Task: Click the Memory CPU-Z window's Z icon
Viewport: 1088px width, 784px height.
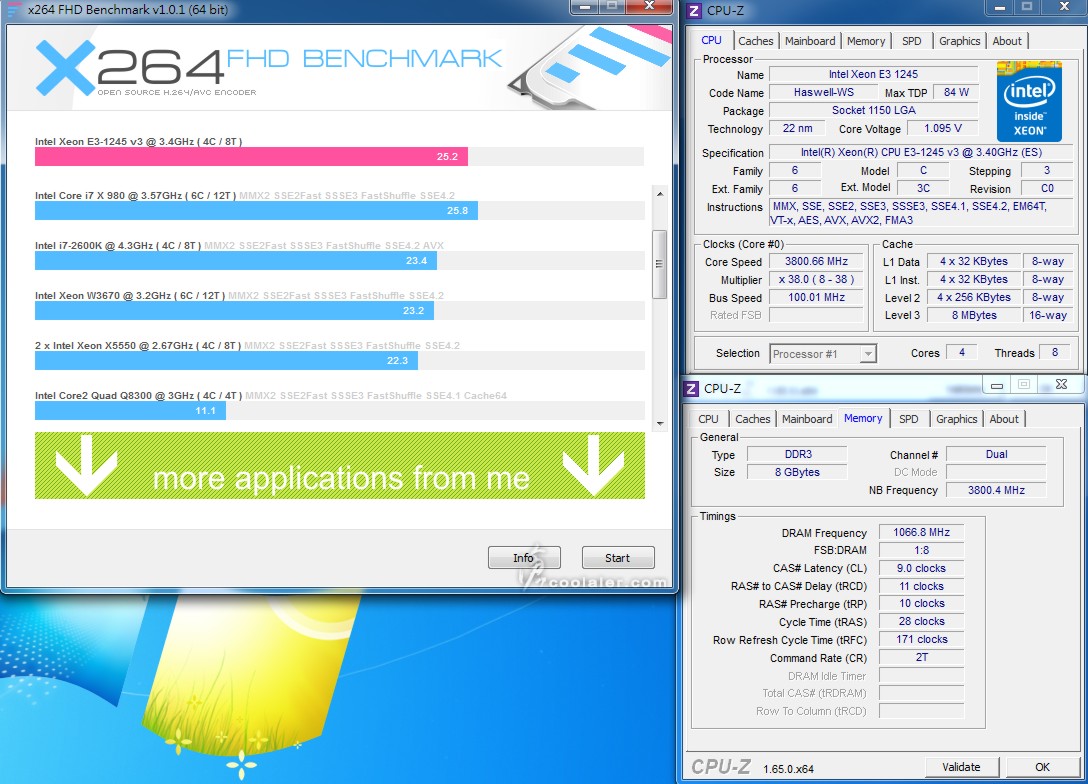Action: coord(690,389)
